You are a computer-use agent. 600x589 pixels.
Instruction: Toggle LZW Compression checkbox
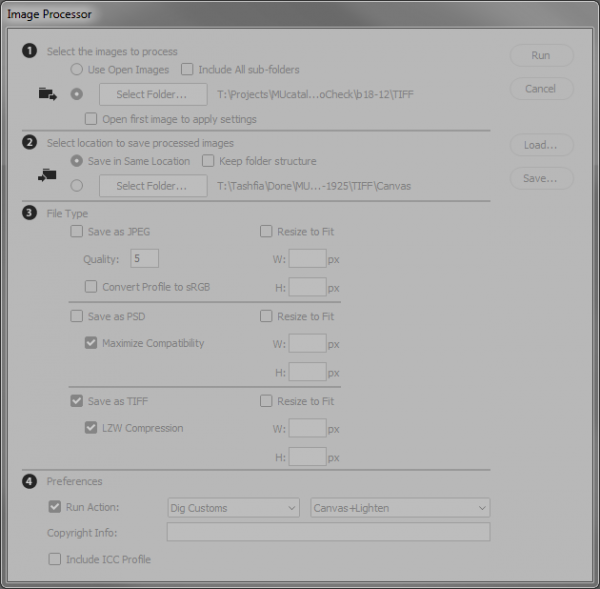coord(92,429)
